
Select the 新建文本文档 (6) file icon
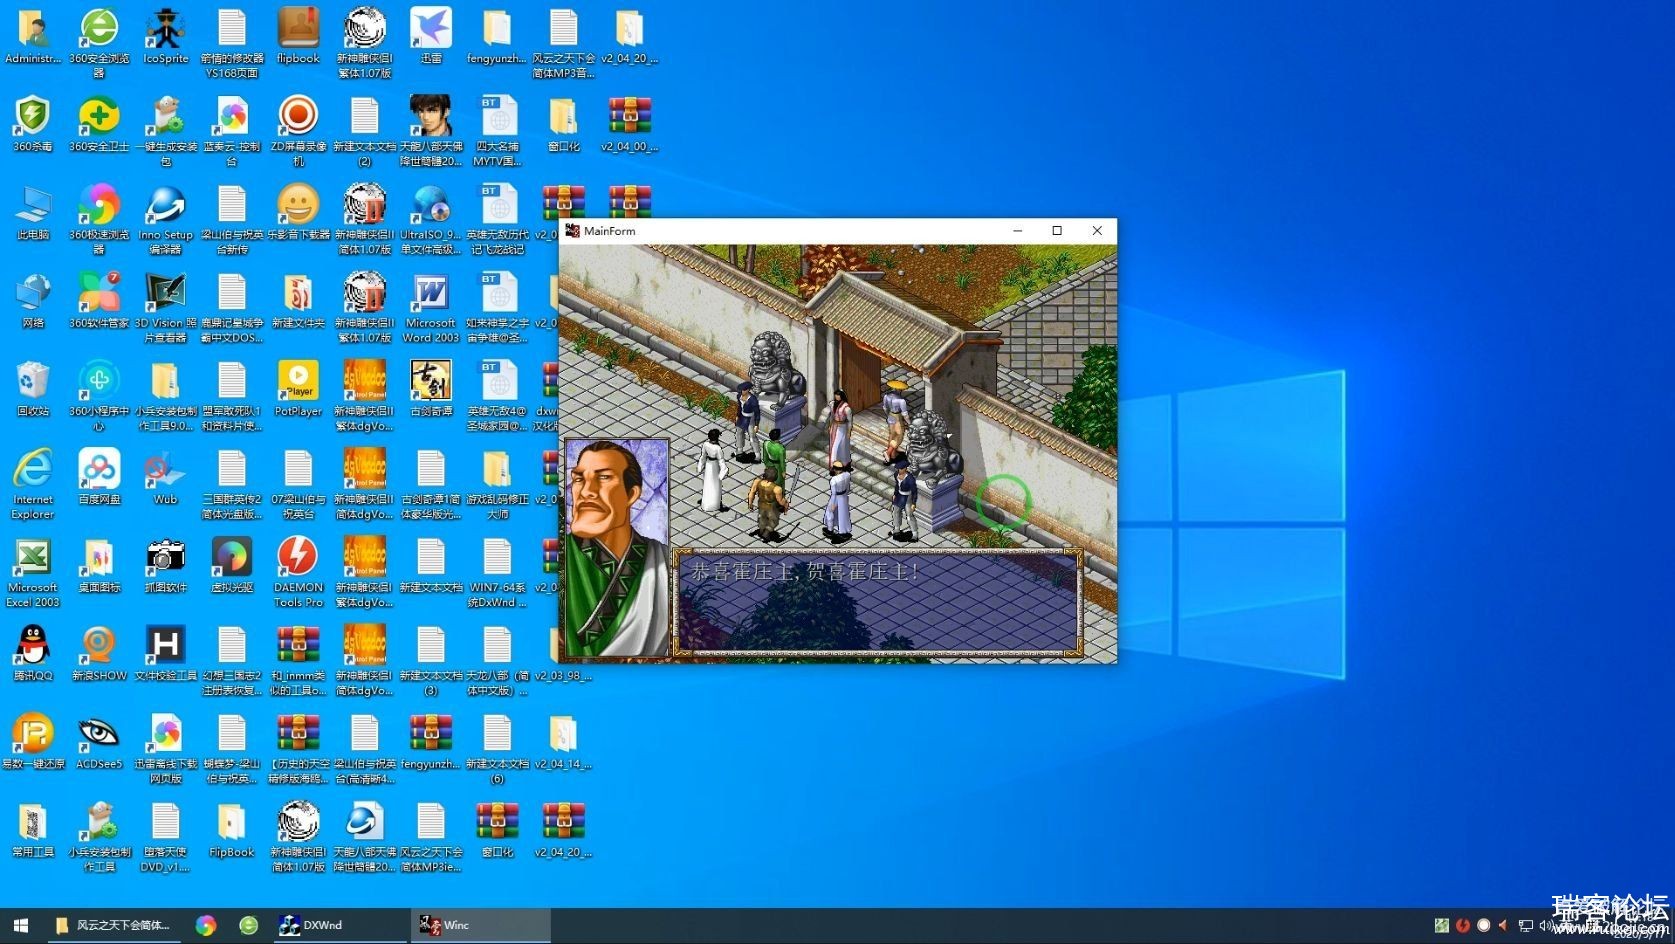tap(497, 748)
